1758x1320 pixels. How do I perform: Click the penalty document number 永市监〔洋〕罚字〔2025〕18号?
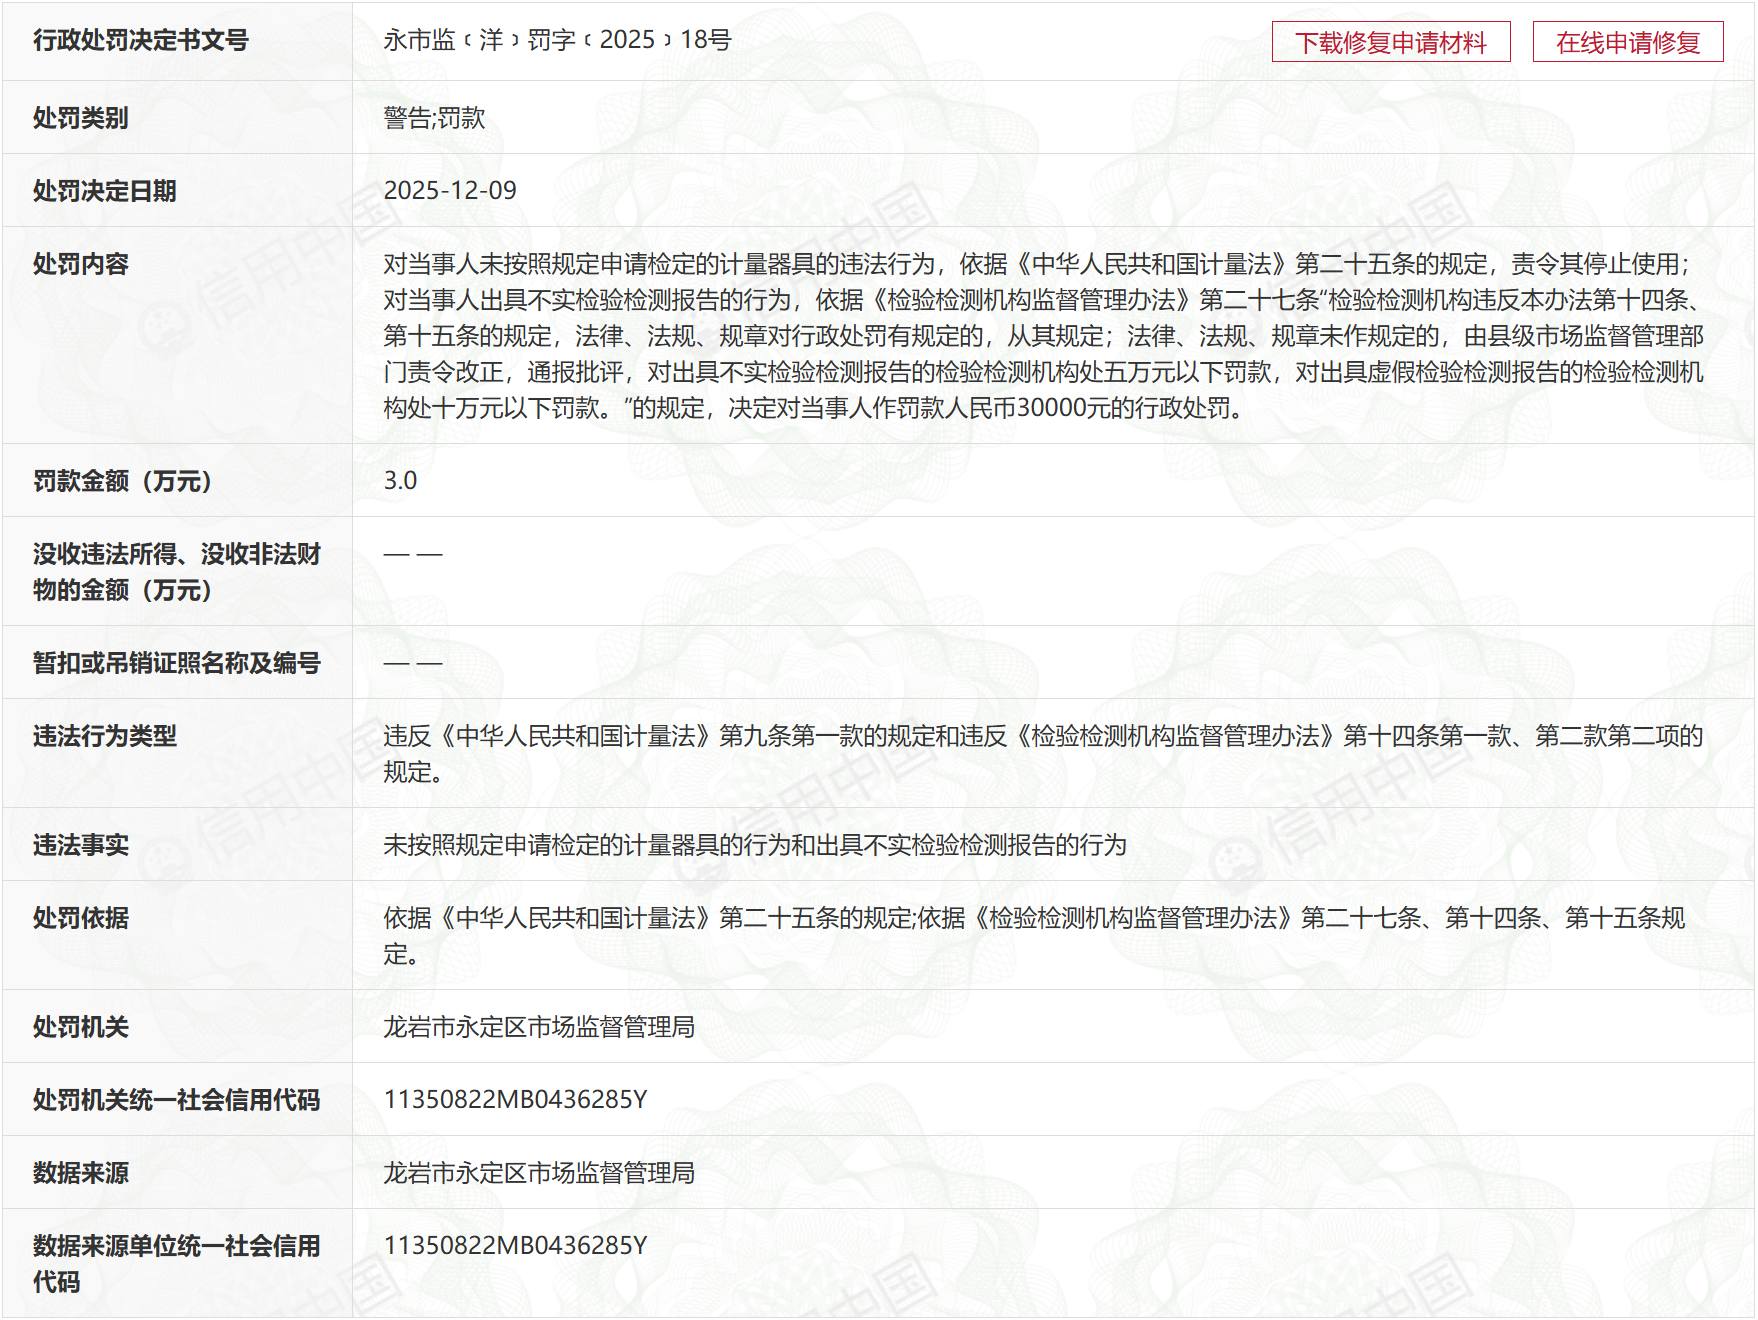point(557,40)
